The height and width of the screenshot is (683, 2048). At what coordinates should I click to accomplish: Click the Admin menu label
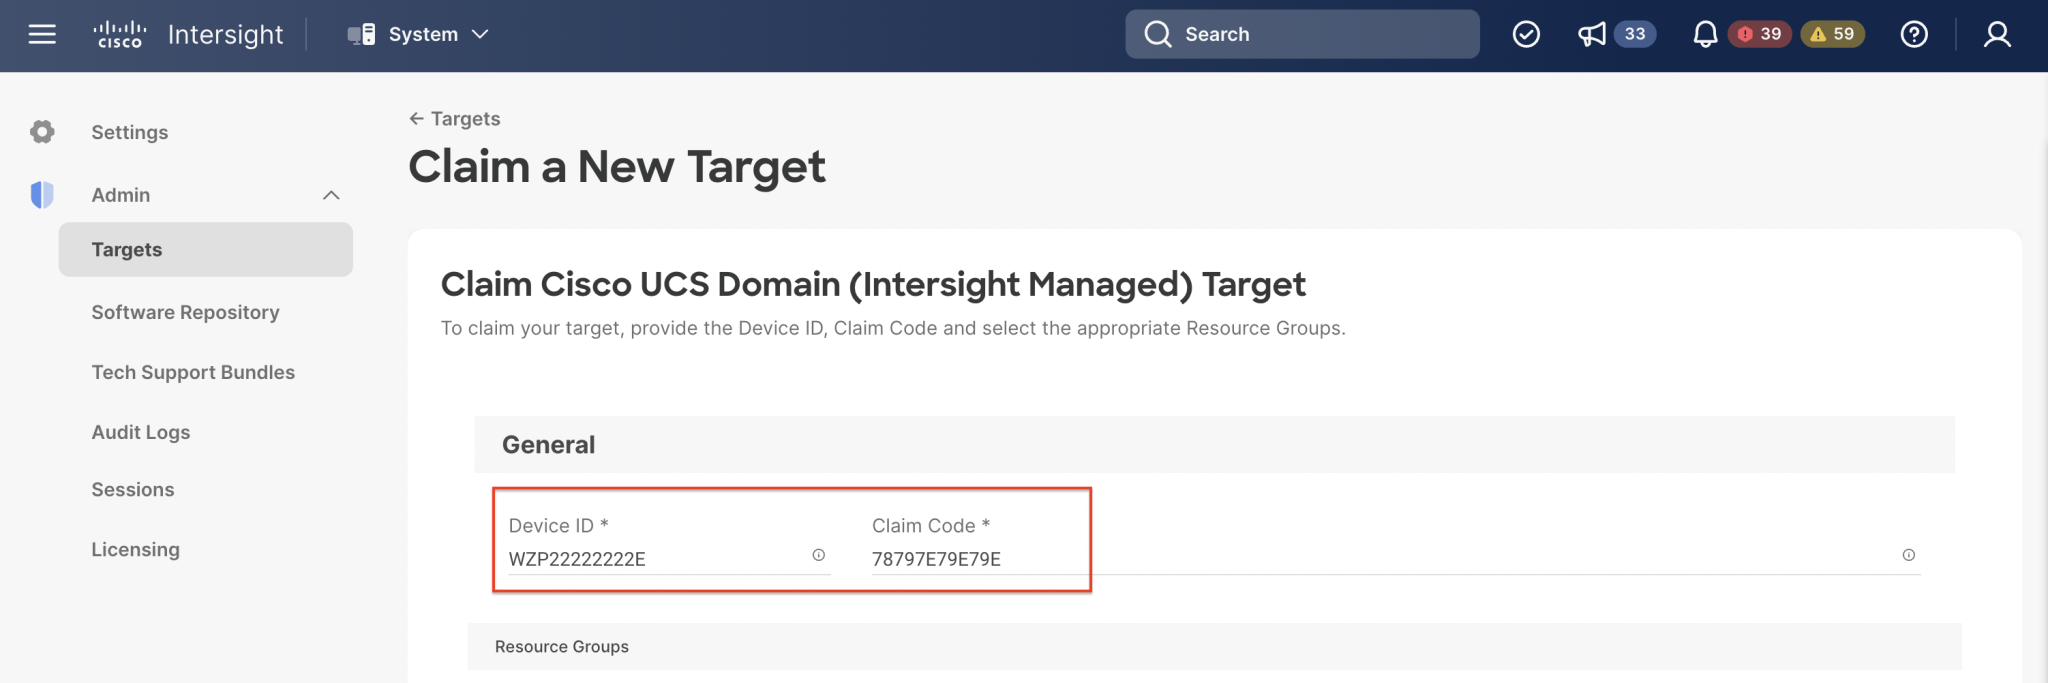click(121, 195)
